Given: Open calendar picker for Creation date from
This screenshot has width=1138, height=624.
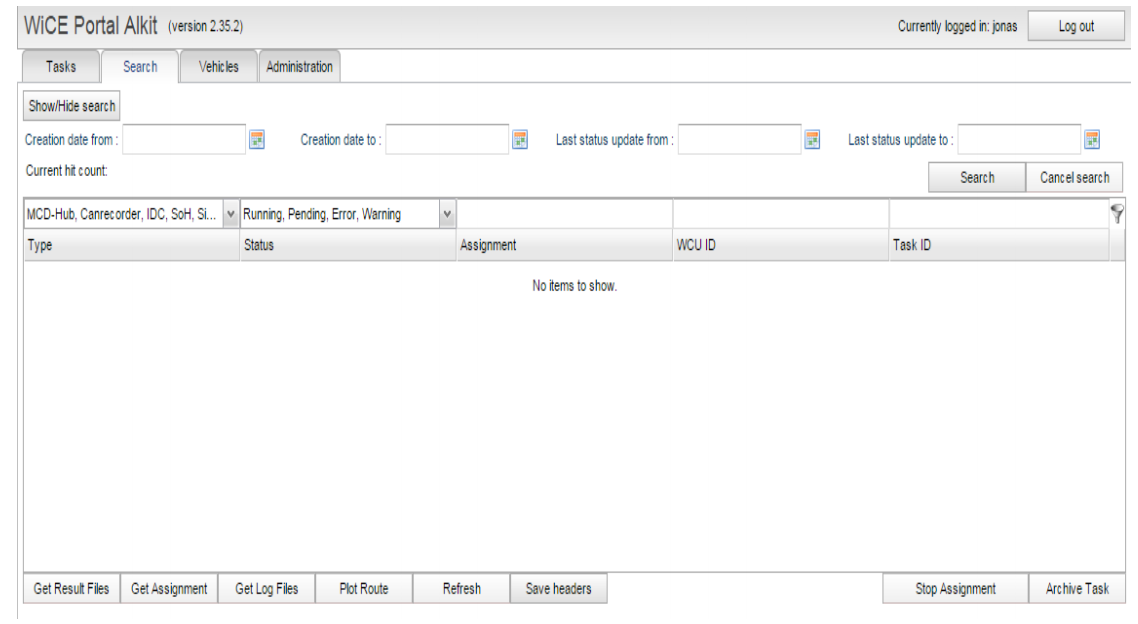Looking at the screenshot, I should click(256, 140).
